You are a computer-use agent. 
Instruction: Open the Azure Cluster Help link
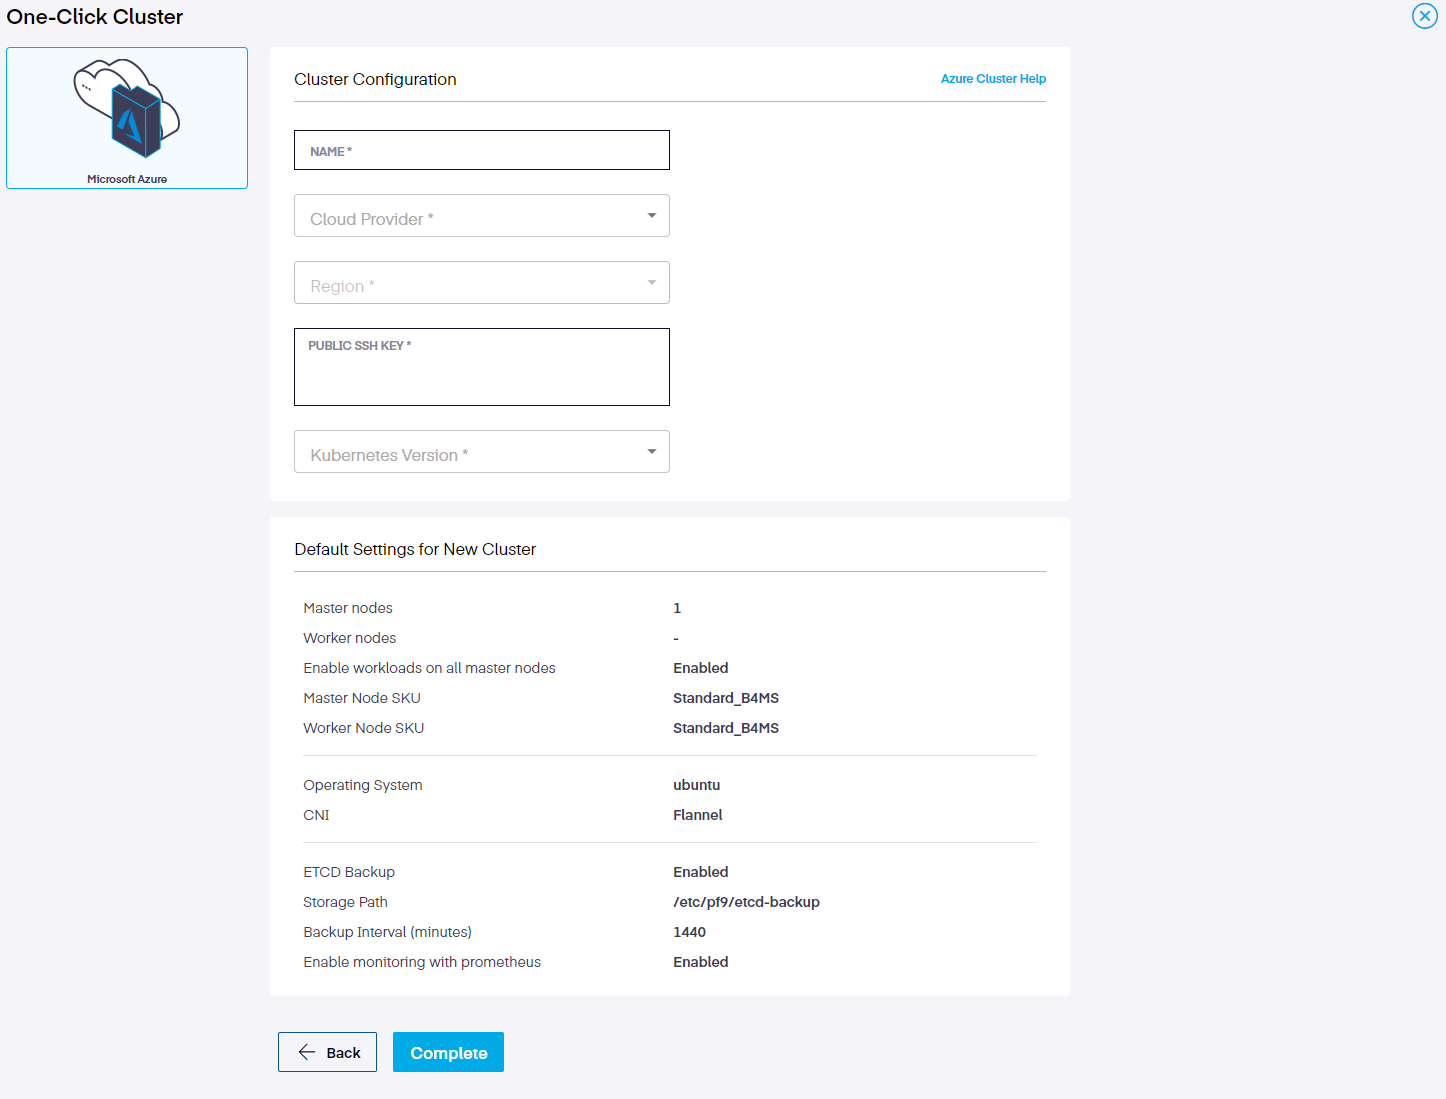point(992,78)
